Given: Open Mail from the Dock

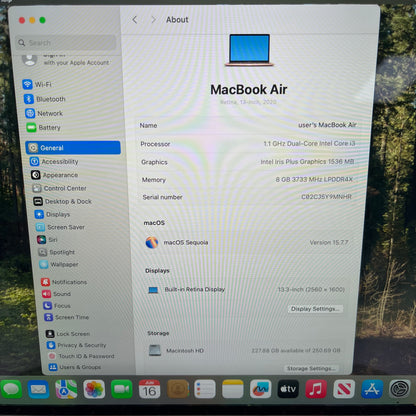Looking at the screenshot, I should (39, 389).
